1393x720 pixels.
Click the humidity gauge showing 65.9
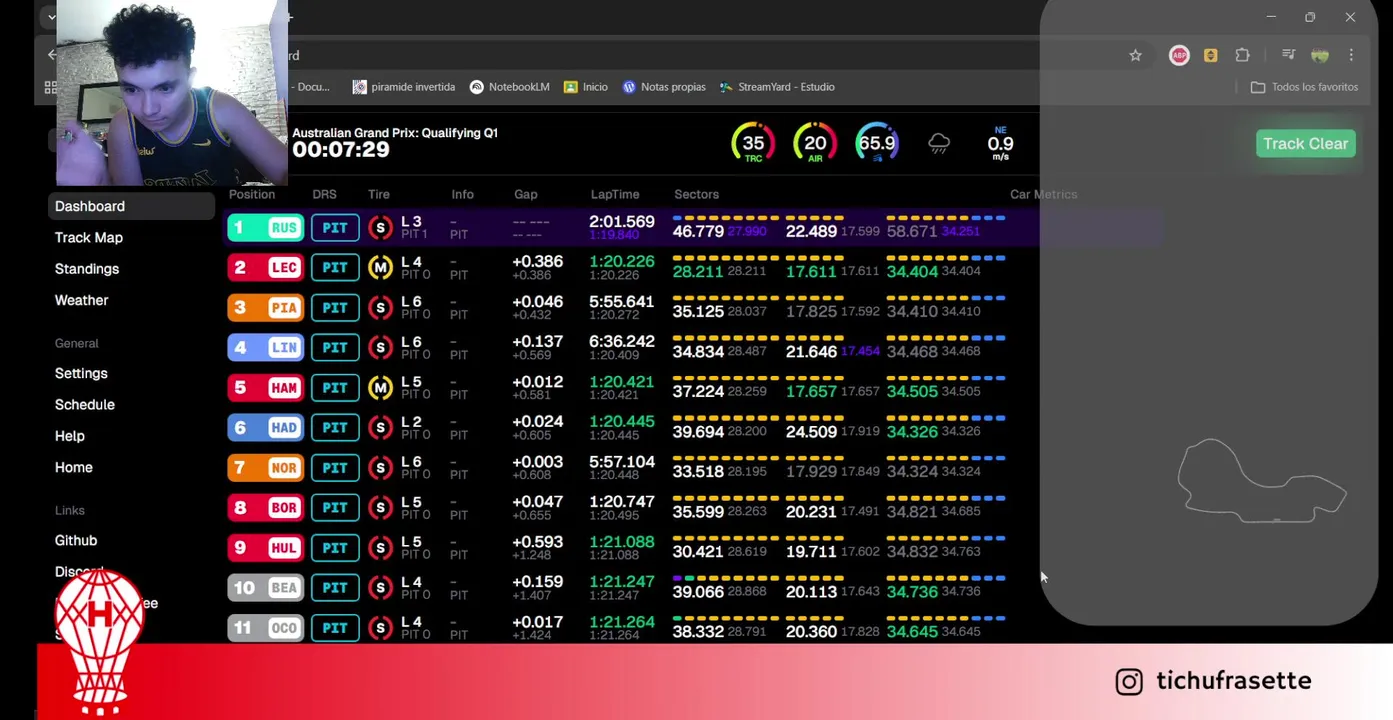[x=877, y=144]
